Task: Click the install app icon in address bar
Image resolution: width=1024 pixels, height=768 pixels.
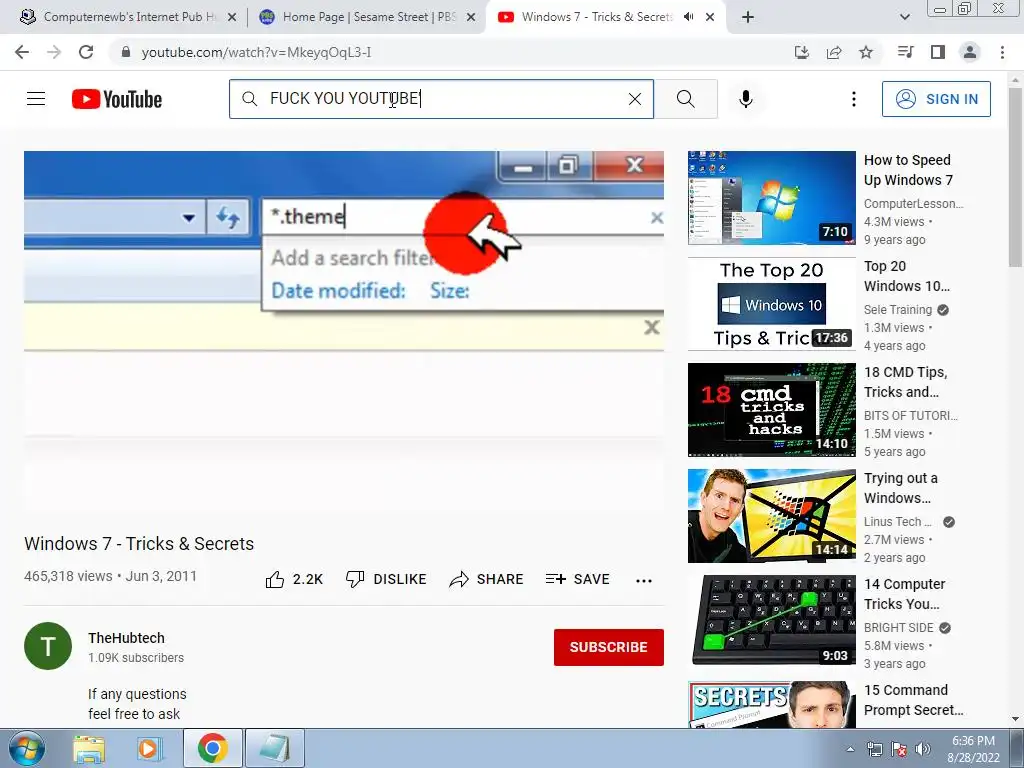Action: 801,52
